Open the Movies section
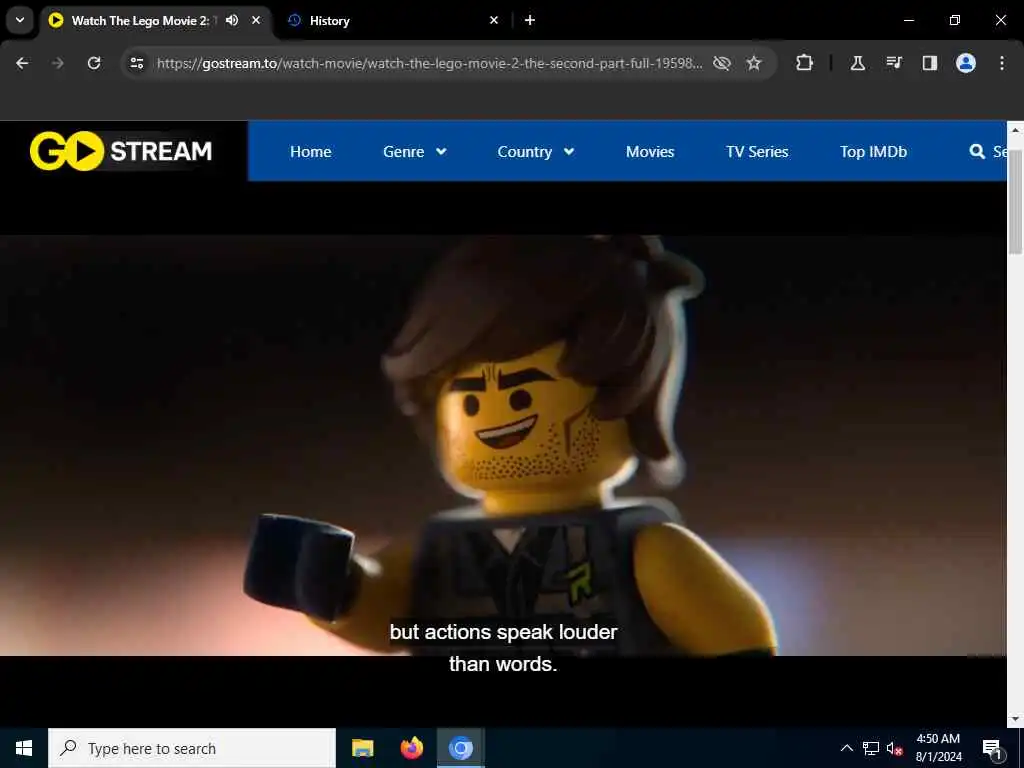 pyautogui.click(x=650, y=152)
